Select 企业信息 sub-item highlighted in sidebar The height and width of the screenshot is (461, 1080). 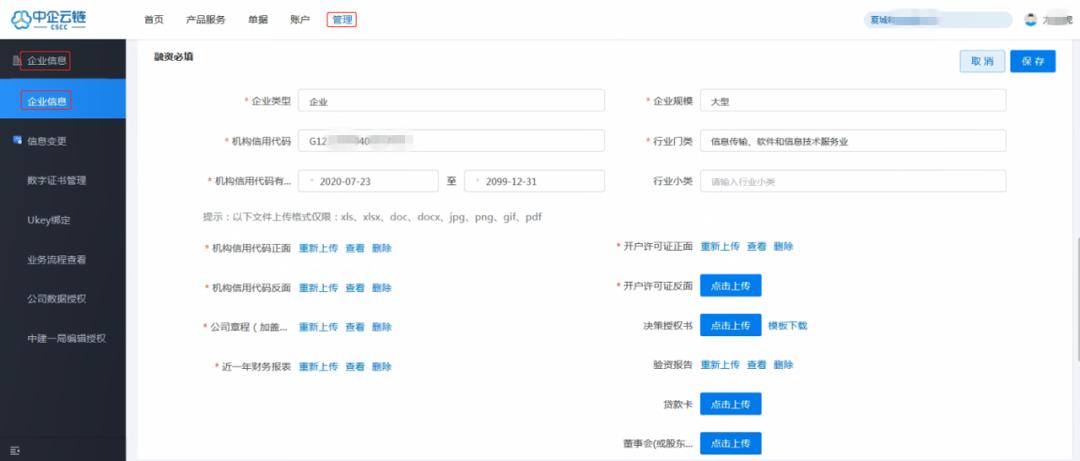[63, 101]
